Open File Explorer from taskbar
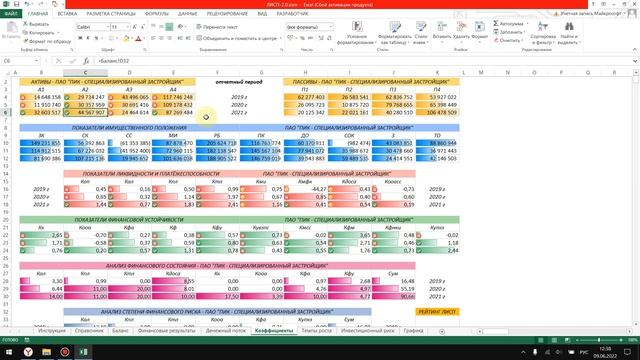The width and height of the screenshot is (640, 360). [46, 352]
